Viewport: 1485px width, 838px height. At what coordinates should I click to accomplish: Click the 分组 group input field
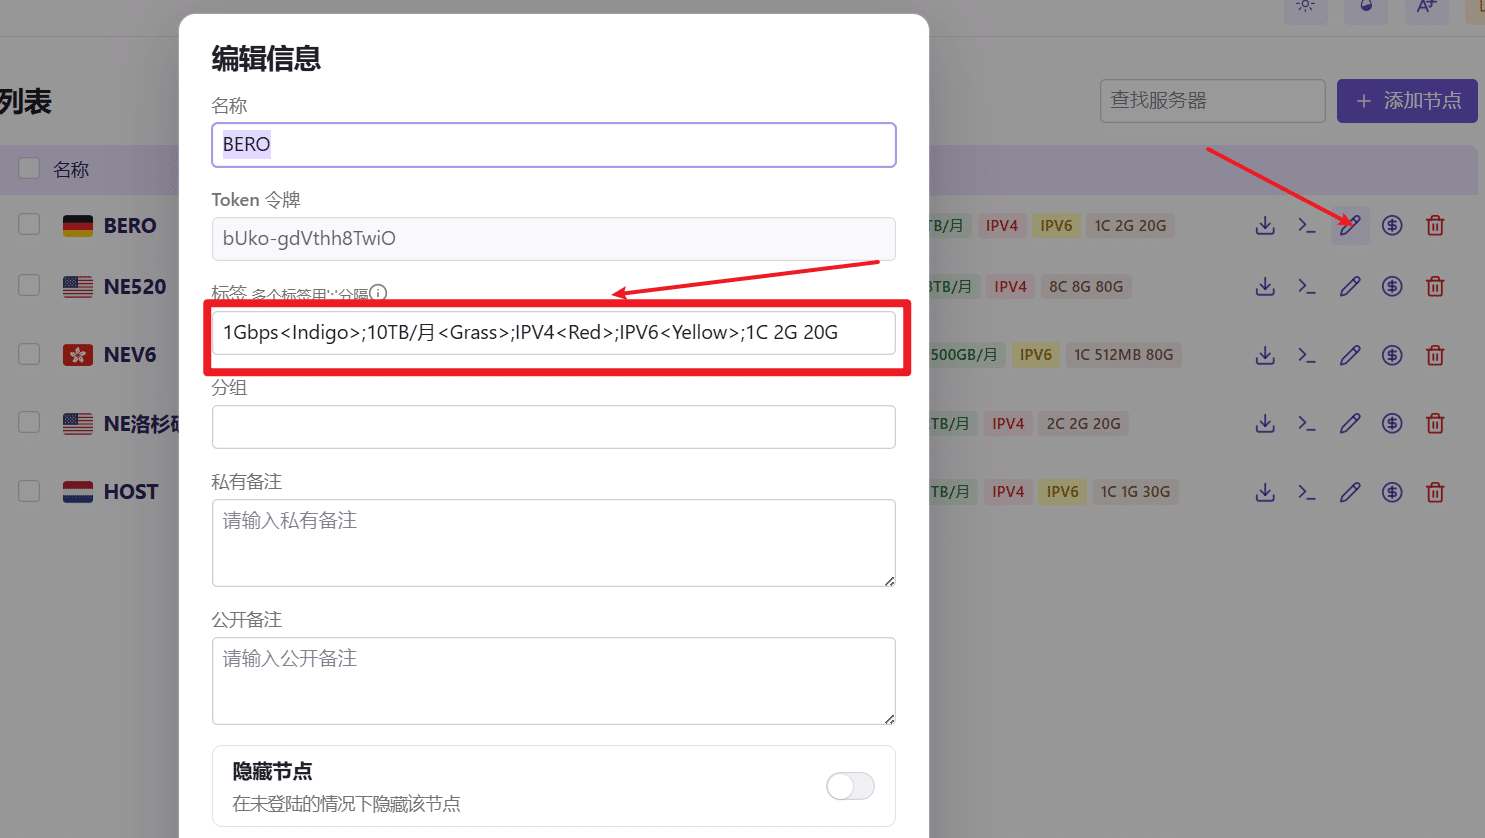[x=553, y=427]
